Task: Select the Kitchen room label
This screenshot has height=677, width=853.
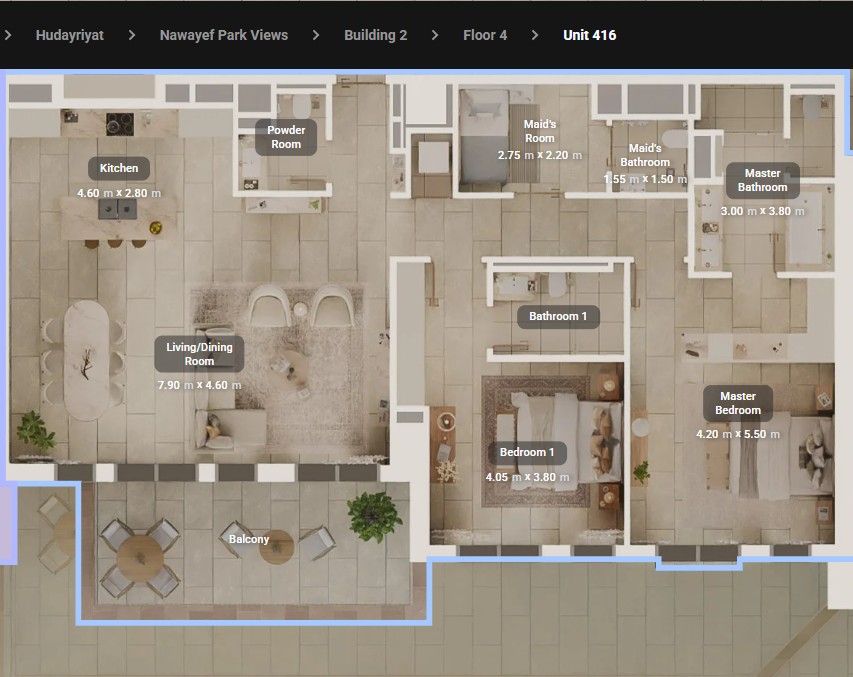Action: (119, 168)
